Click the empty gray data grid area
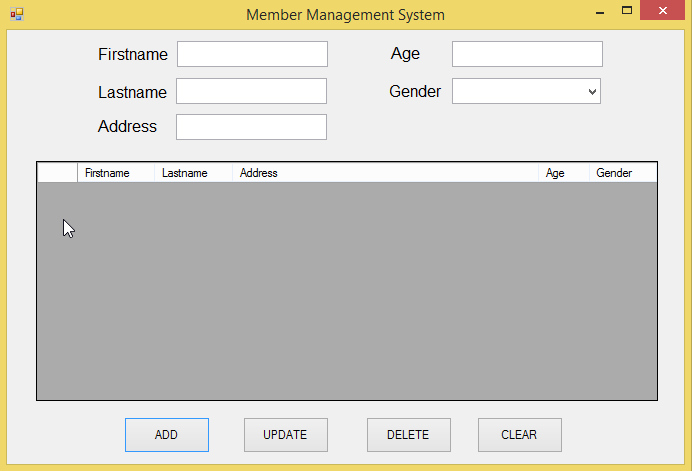The image size is (692, 471). click(347, 291)
